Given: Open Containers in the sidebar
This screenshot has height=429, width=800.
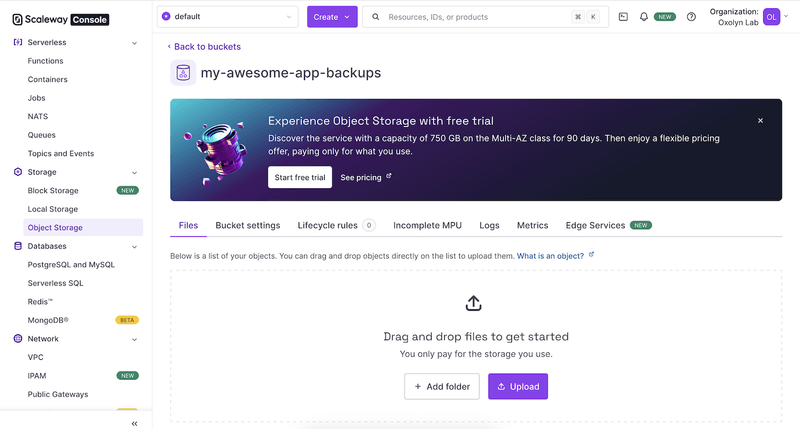Looking at the screenshot, I should [x=47, y=79].
